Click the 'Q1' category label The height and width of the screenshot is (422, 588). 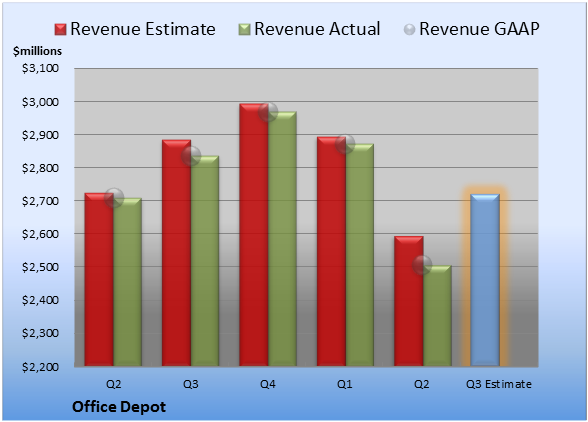point(345,384)
